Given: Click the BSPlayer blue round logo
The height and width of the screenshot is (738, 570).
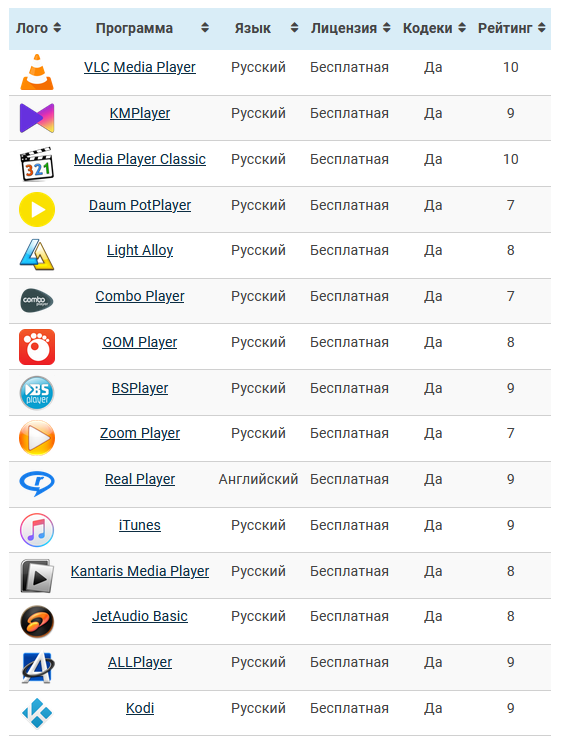Looking at the screenshot, I should coord(37,393).
